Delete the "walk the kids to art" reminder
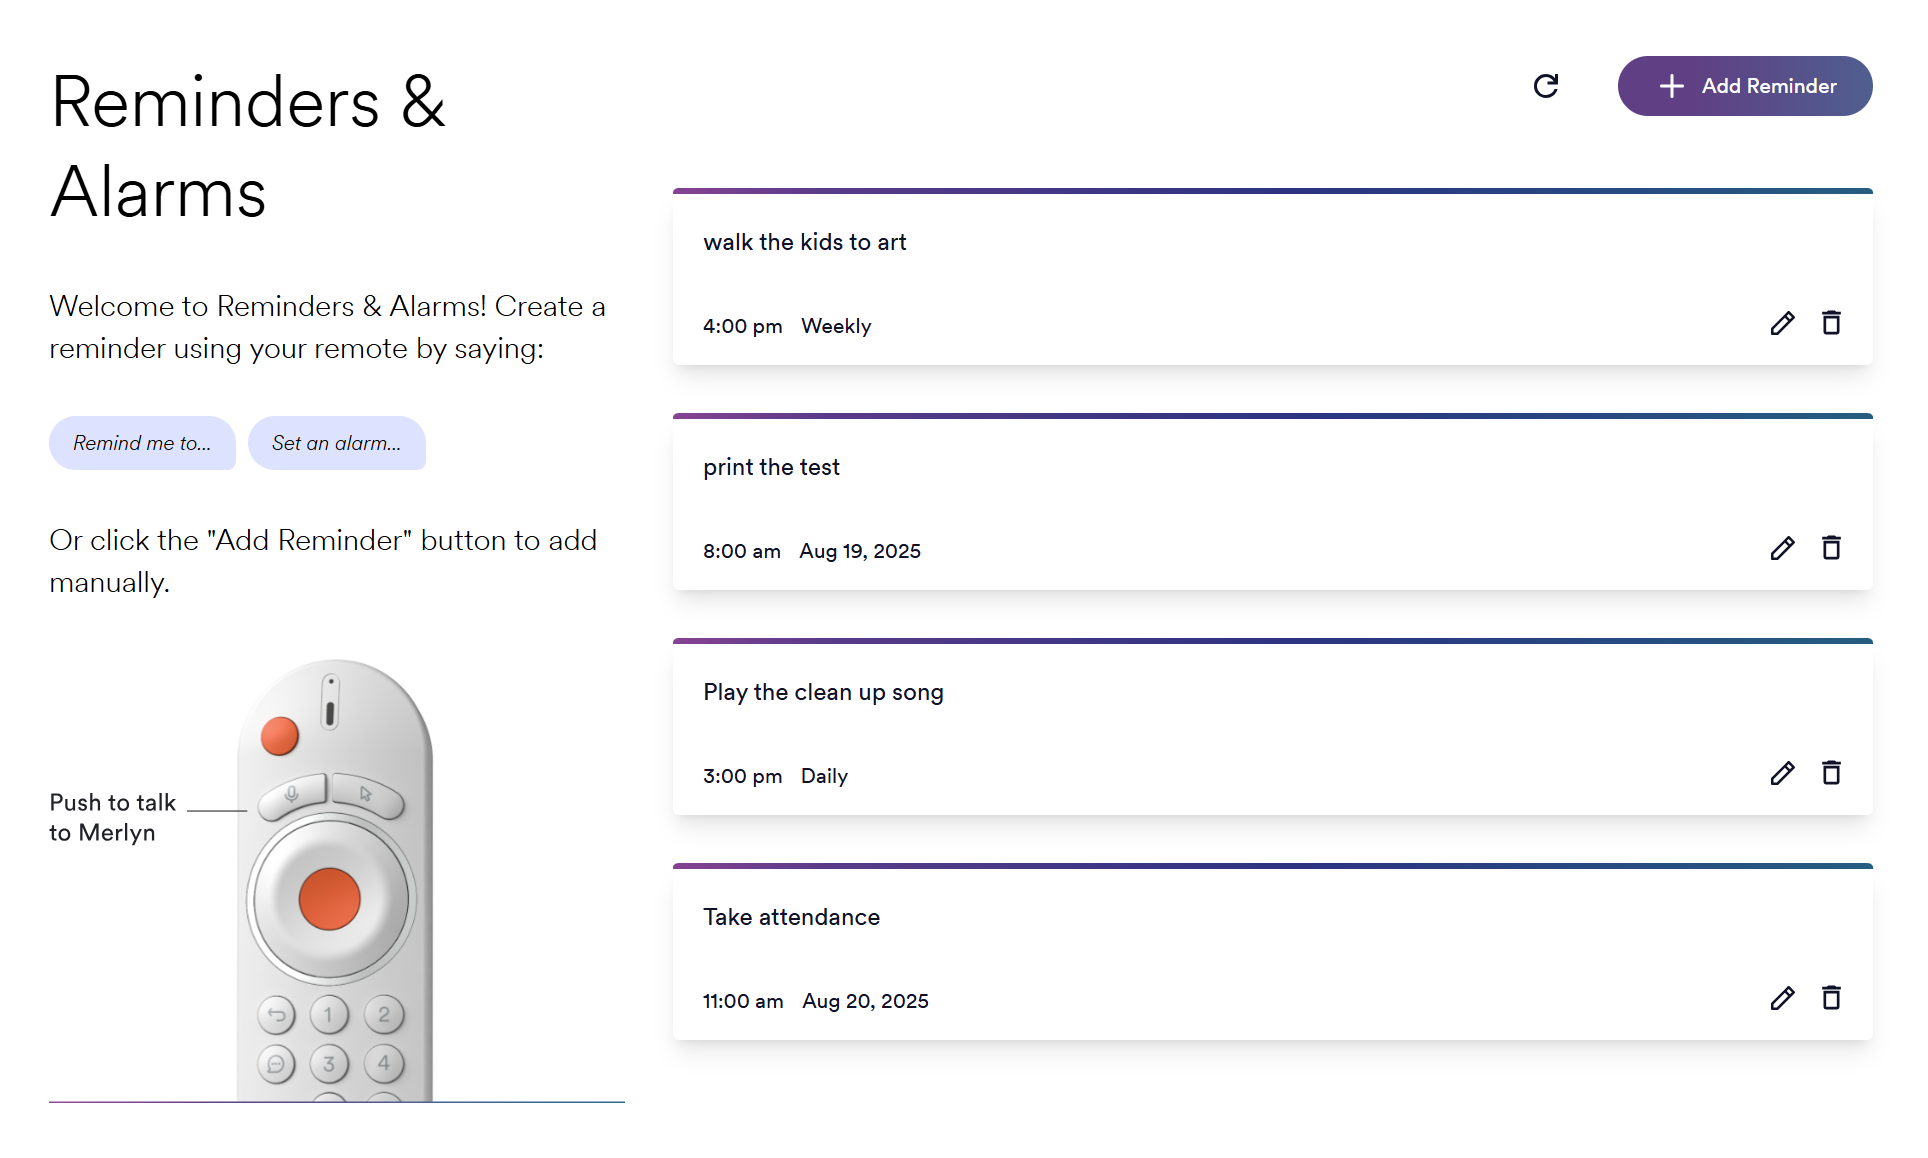The image size is (1928, 1158). (x=1831, y=323)
